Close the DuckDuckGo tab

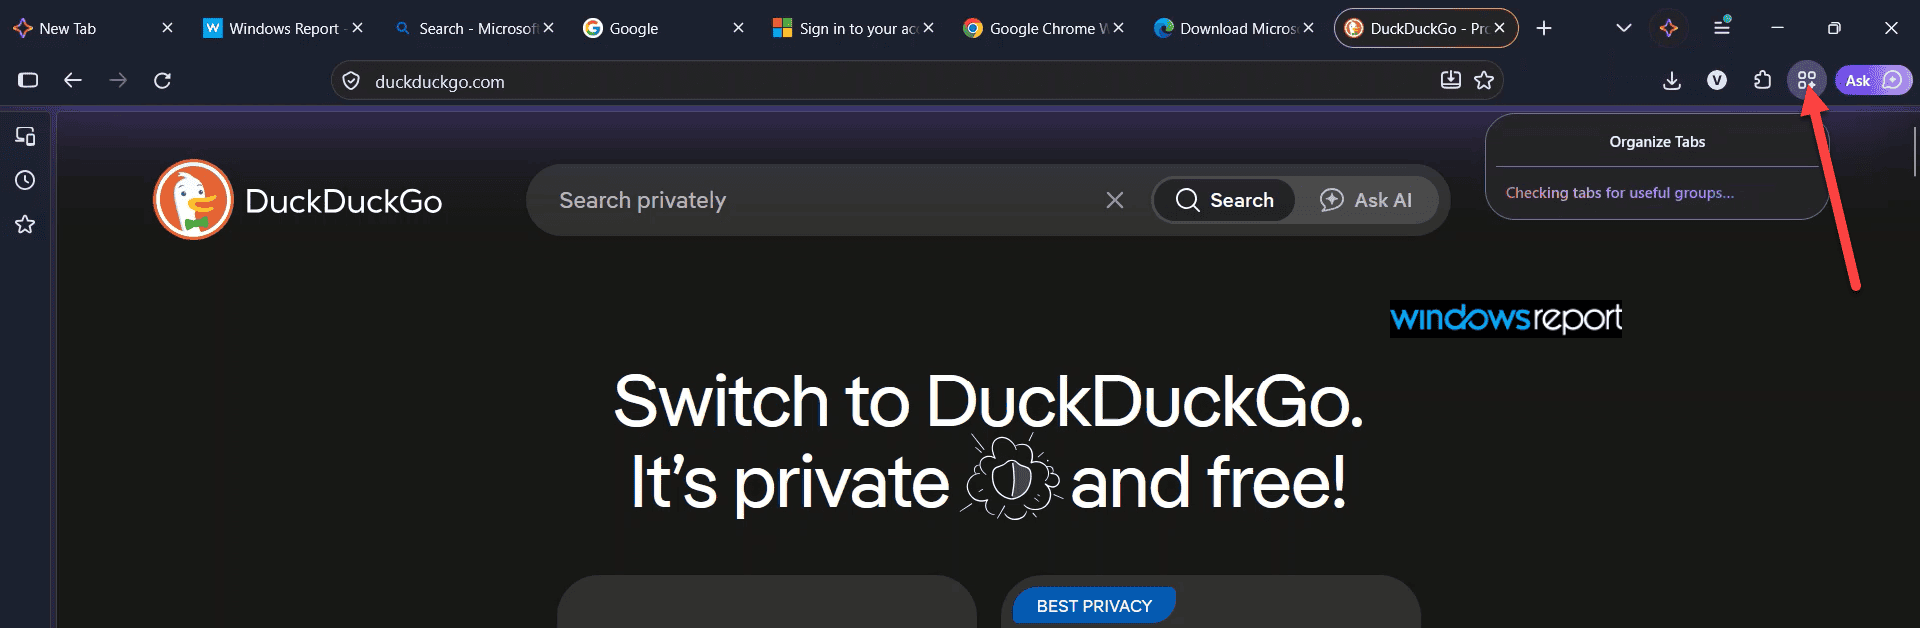[x=1499, y=28]
